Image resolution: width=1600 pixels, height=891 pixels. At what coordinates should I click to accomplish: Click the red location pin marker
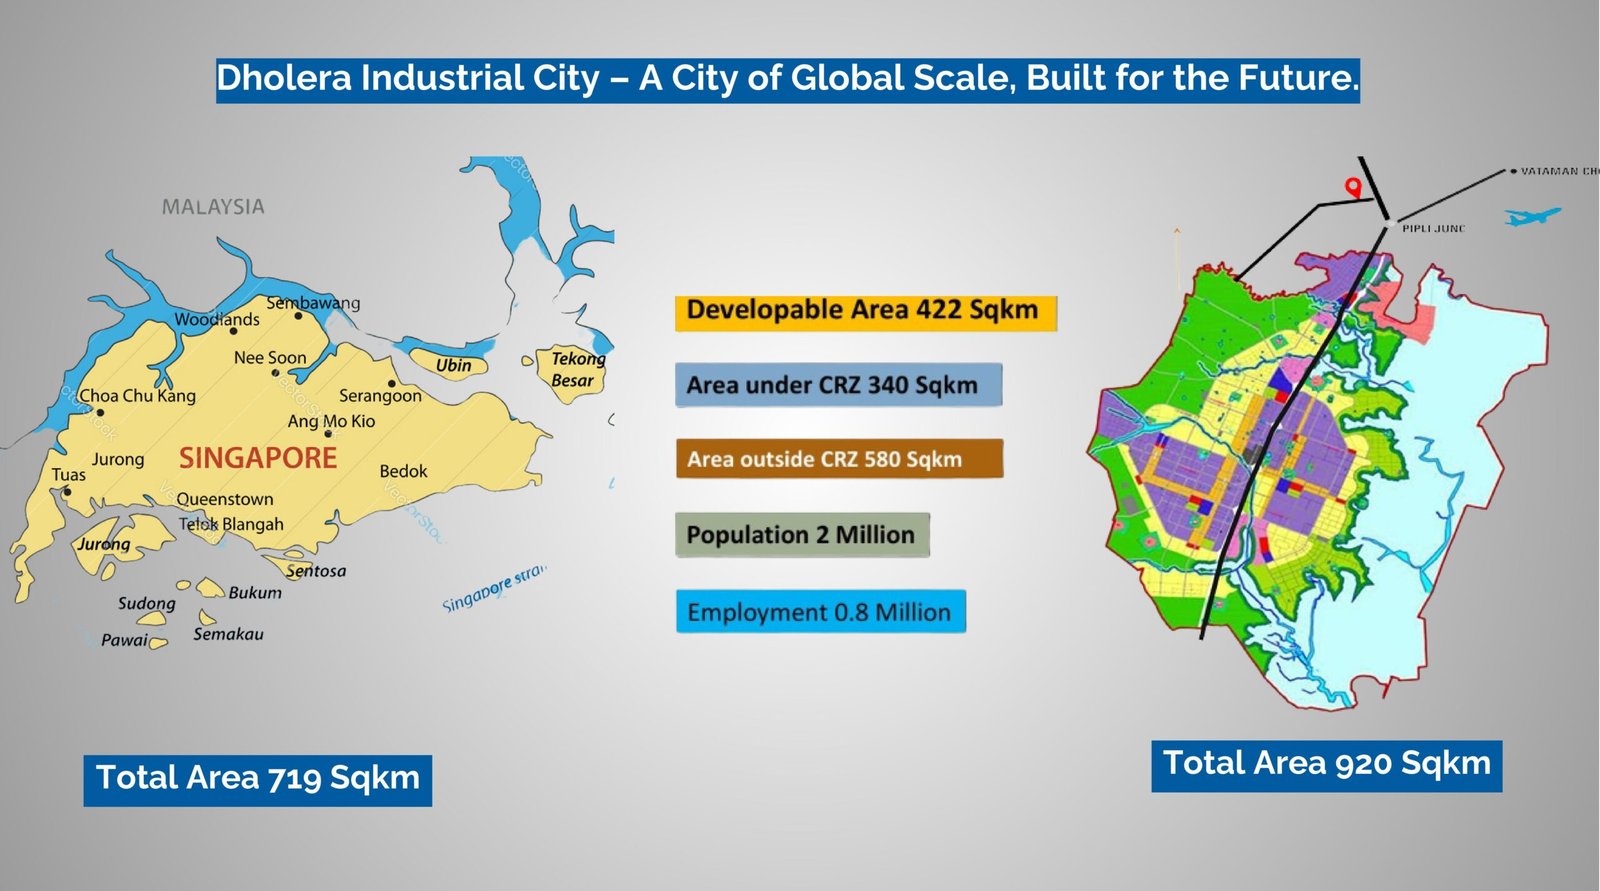[x=1353, y=187]
